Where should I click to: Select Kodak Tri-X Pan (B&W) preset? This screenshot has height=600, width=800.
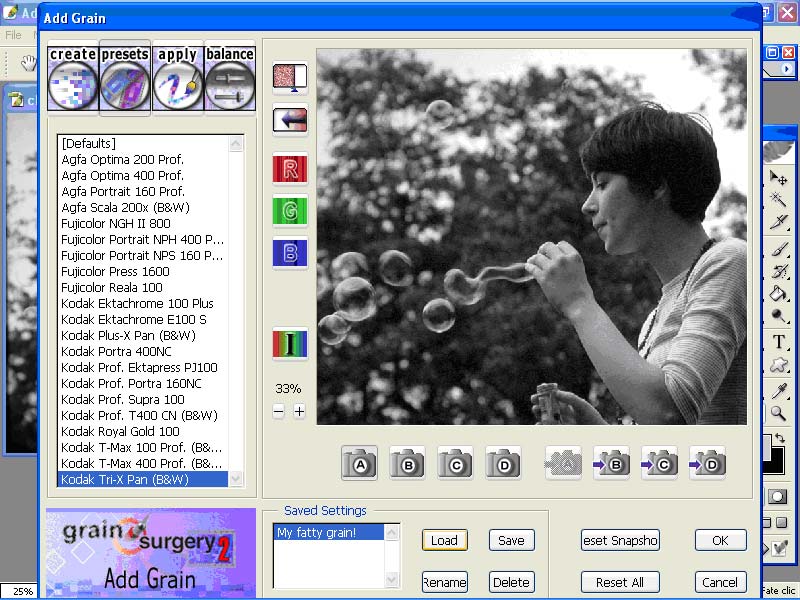click(143, 480)
